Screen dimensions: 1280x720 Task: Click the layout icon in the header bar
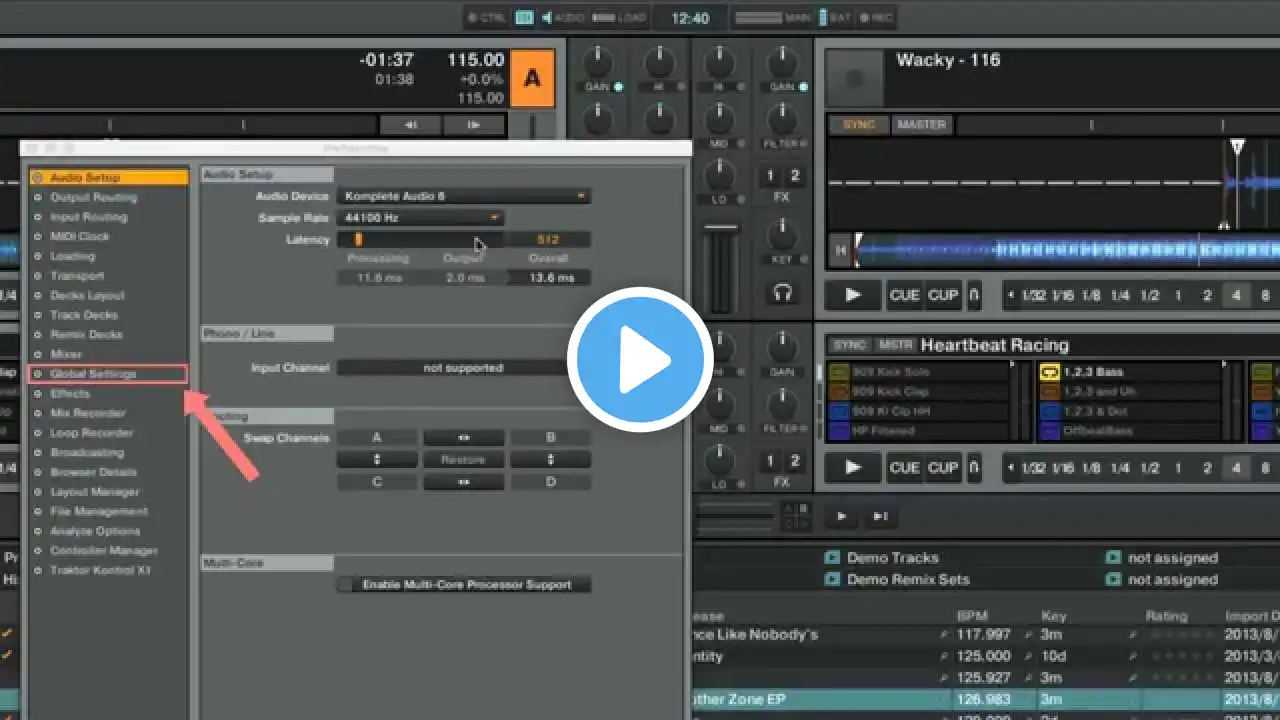click(x=524, y=18)
